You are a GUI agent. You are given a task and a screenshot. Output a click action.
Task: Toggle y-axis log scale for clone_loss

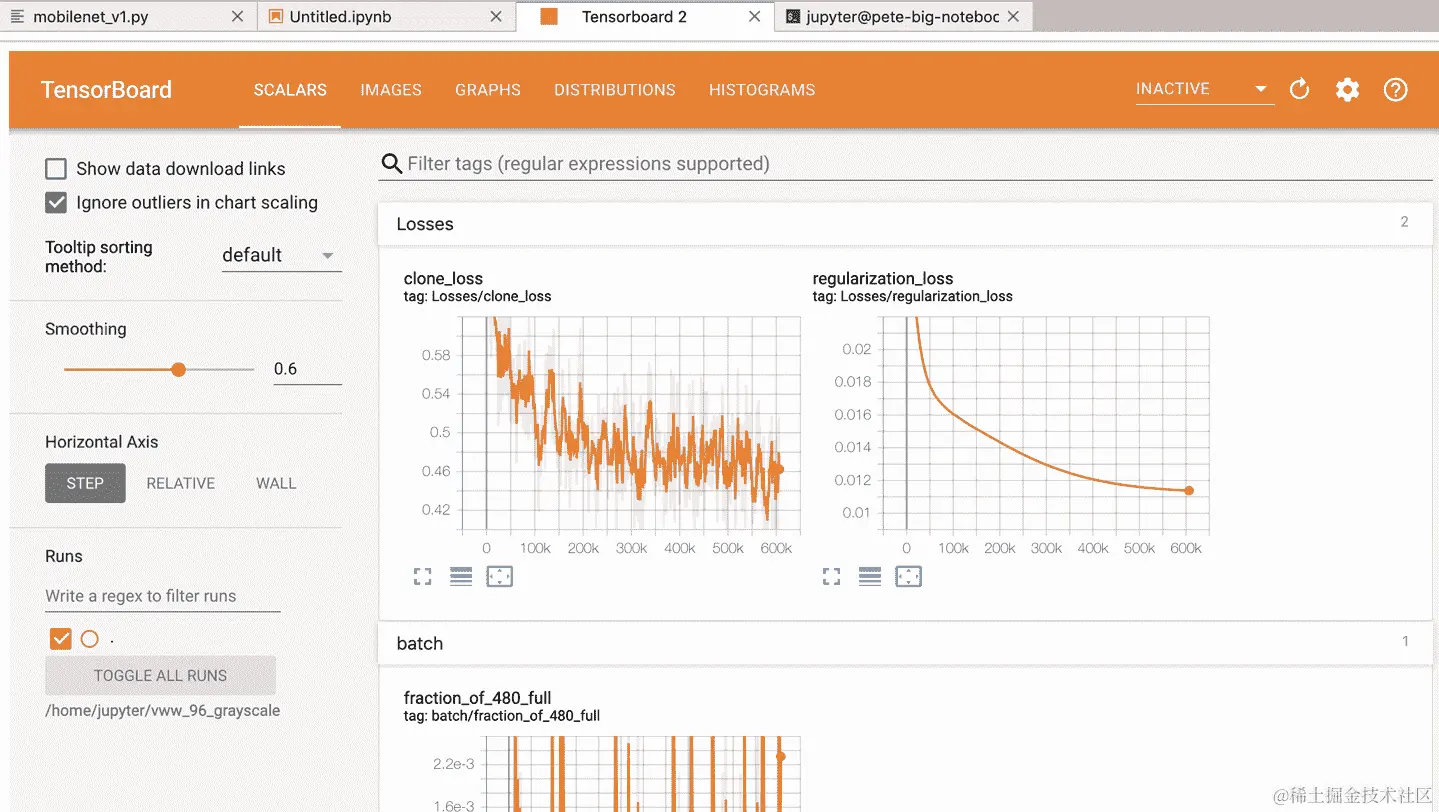pos(461,576)
